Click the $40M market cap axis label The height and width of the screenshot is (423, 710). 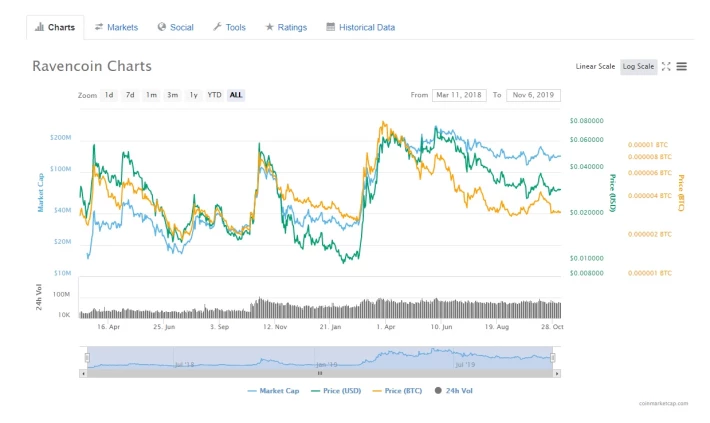(62, 210)
